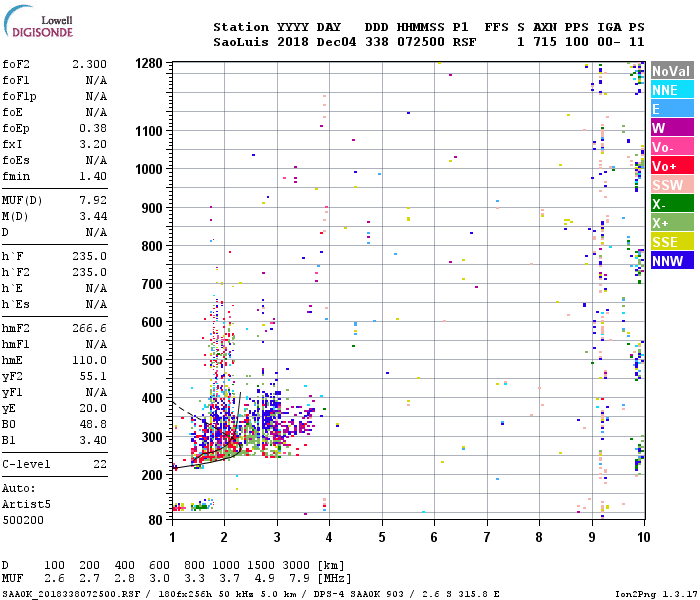Click the hmF2 value 266.6
This screenshot has height=600, width=700.
pos(89,329)
